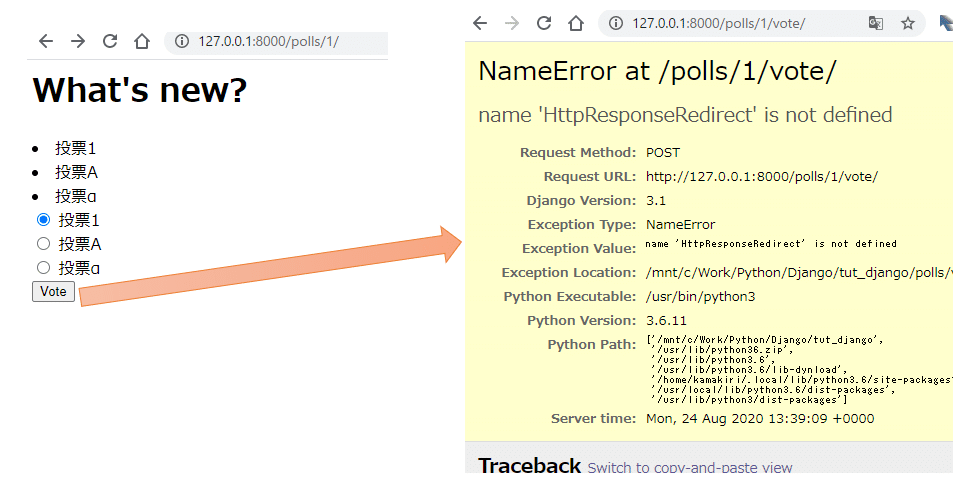The width and height of the screenshot is (957, 485).
Task: Reload the polls/1/ page in left browser
Action: tap(110, 41)
